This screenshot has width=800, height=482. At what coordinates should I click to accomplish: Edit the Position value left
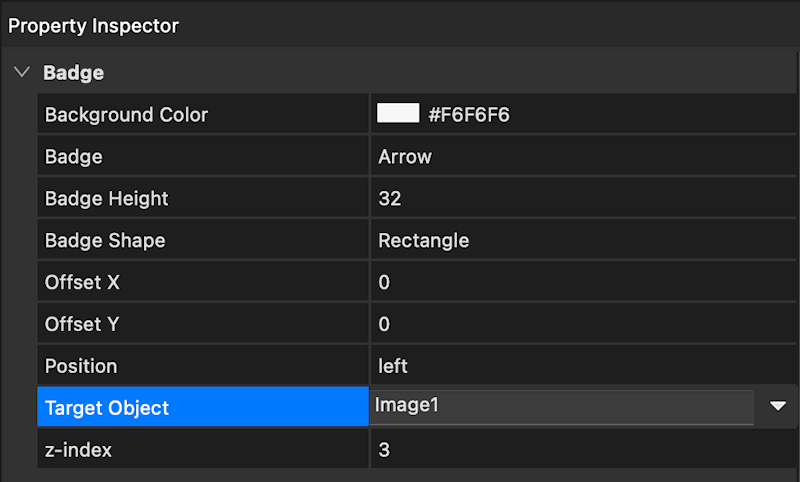[393, 366]
